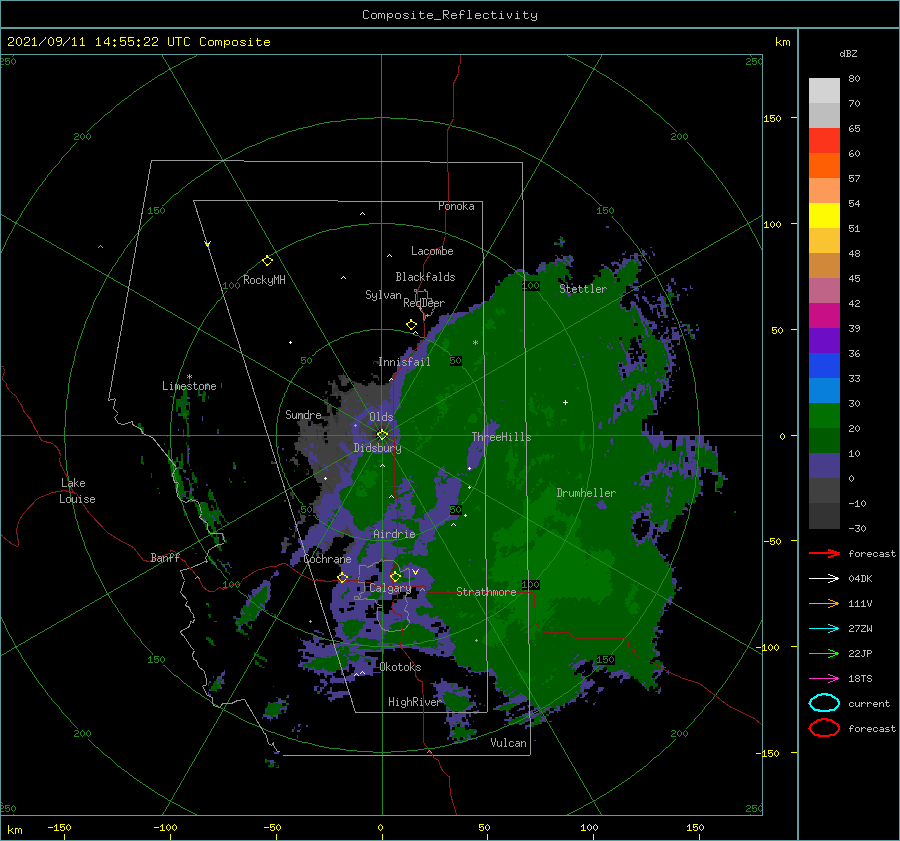This screenshot has height=841, width=900.
Task: Click the Lacombe city label
Action: [432, 251]
